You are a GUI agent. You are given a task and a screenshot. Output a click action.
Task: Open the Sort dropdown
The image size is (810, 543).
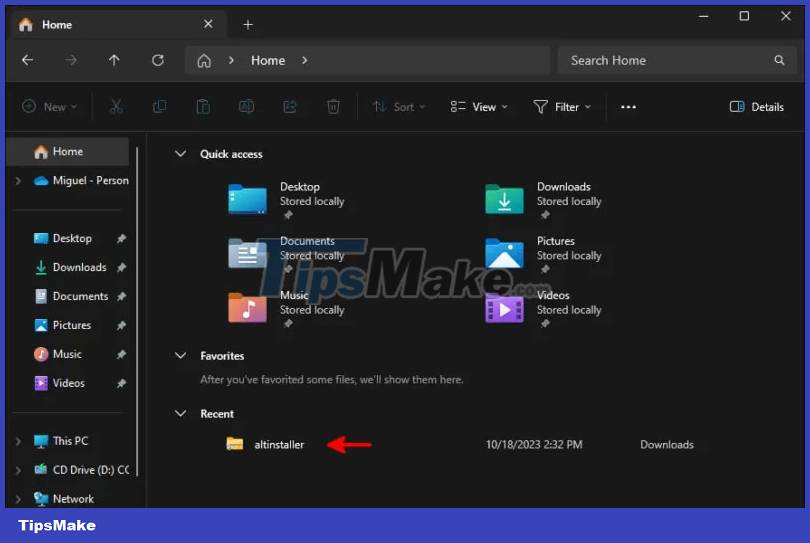399,107
